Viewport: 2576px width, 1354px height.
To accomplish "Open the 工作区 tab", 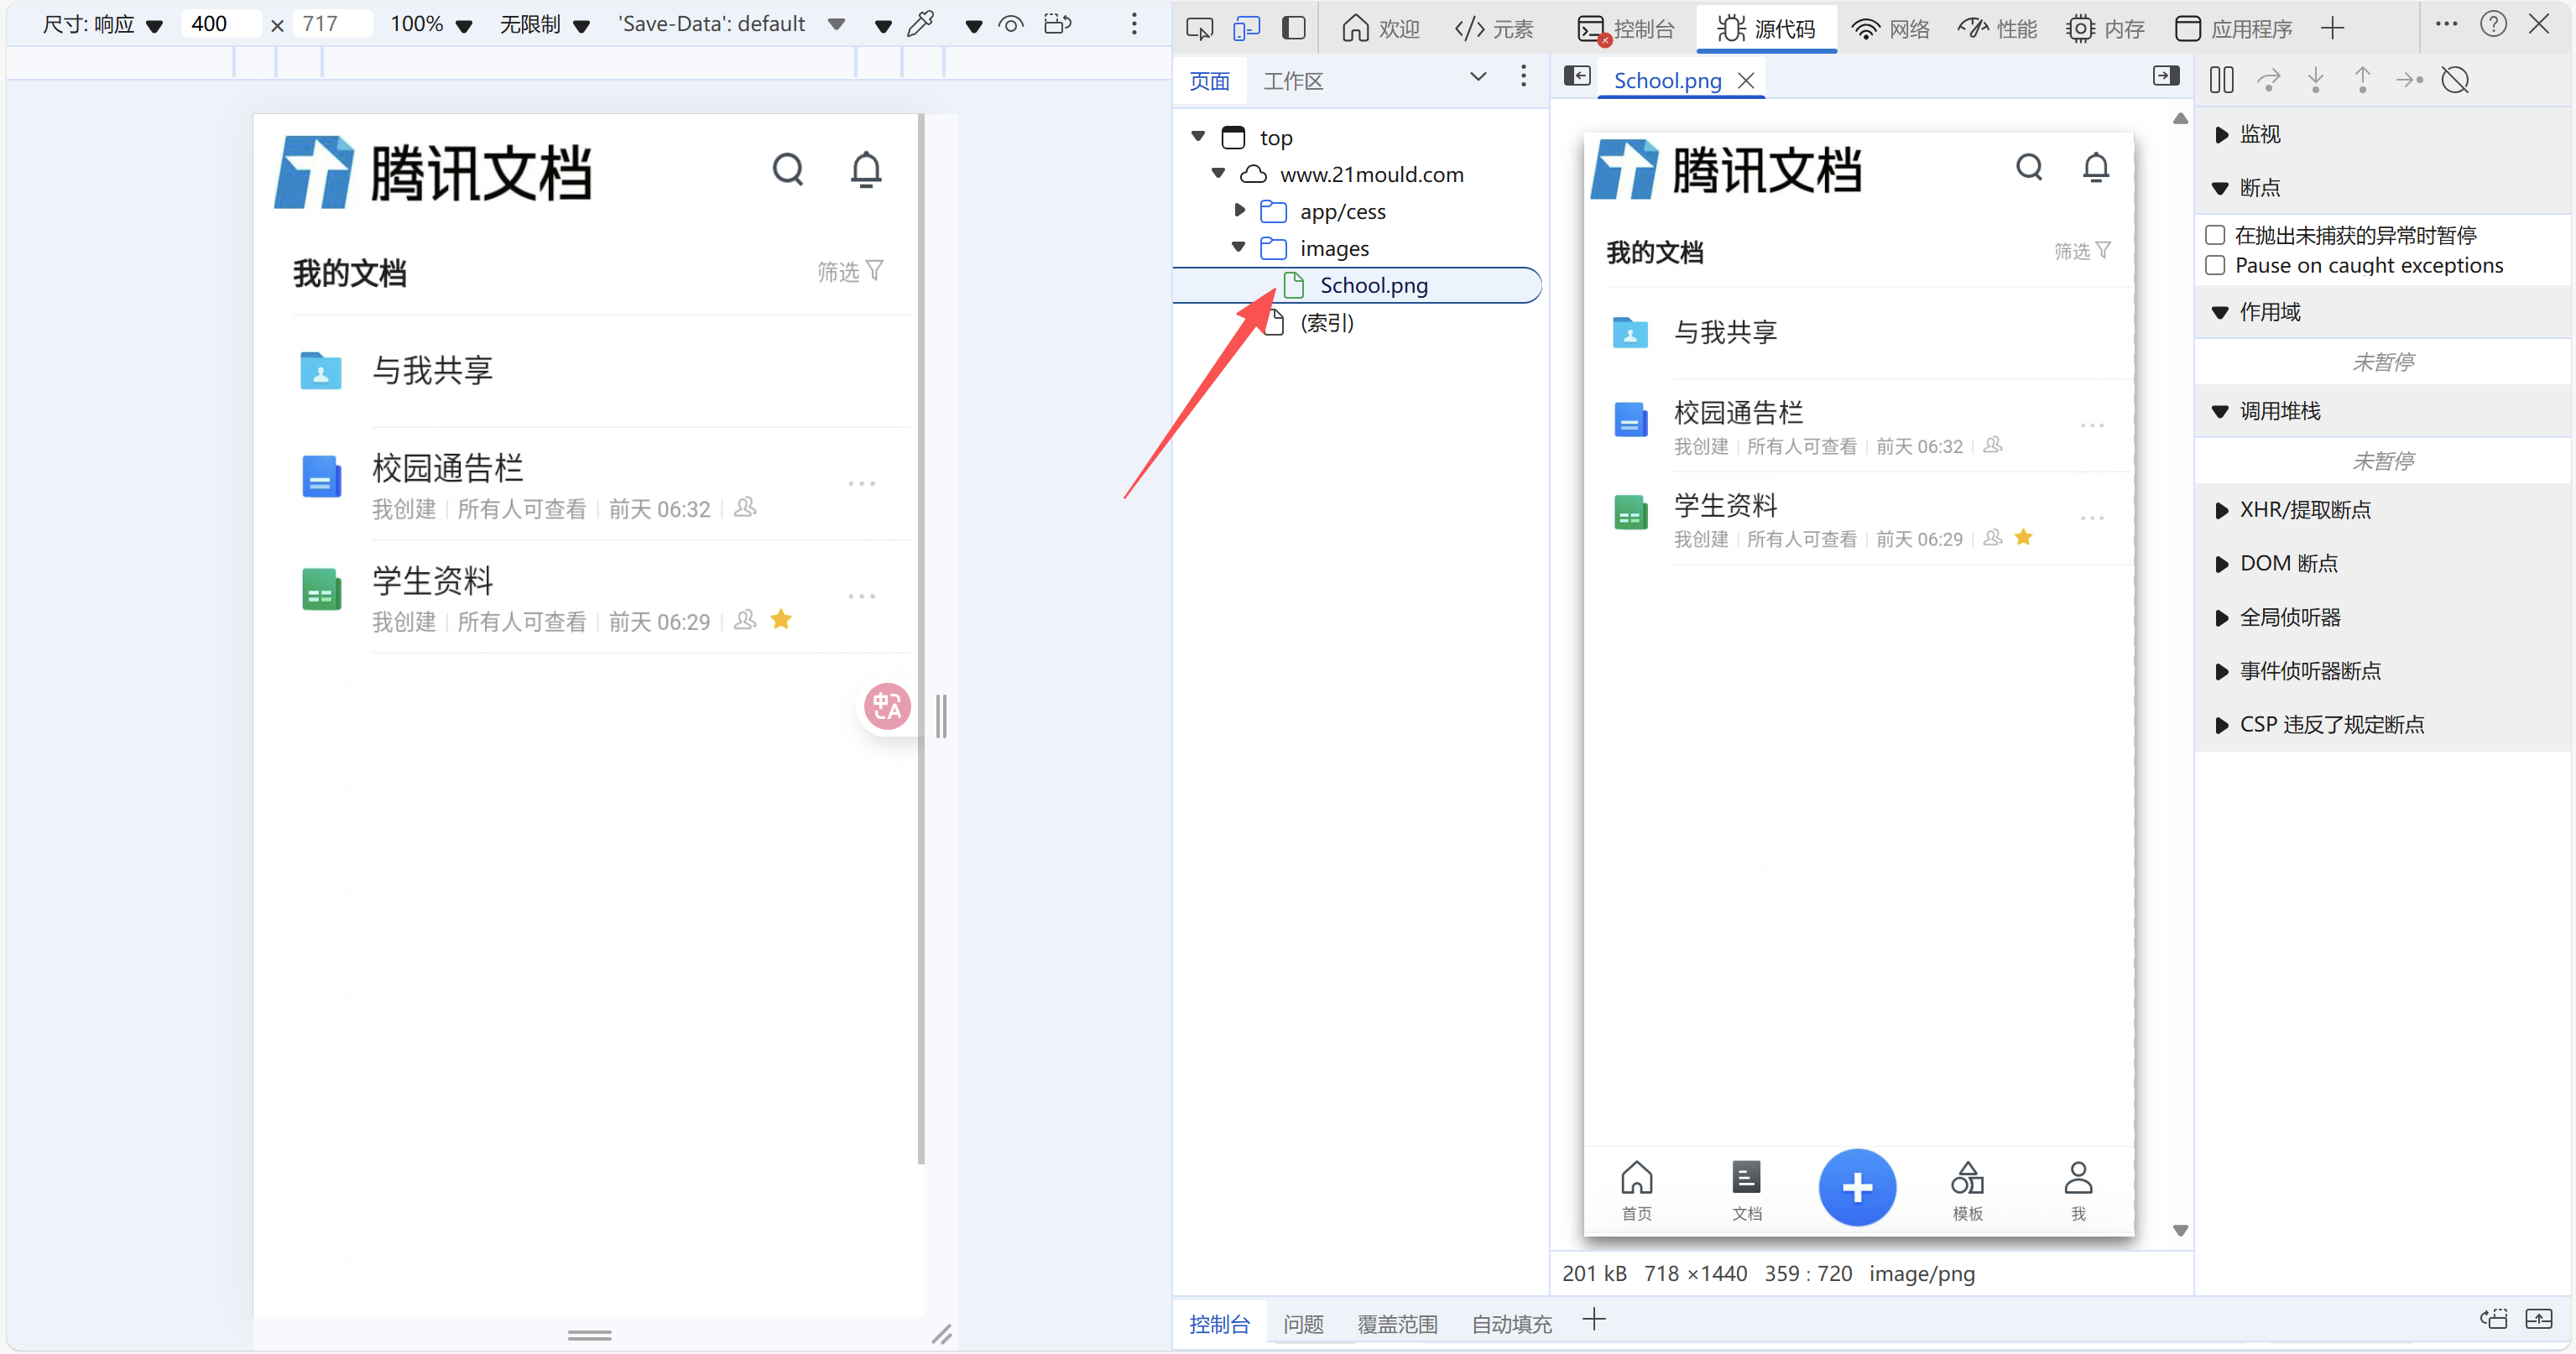I will click(x=1292, y=81).
